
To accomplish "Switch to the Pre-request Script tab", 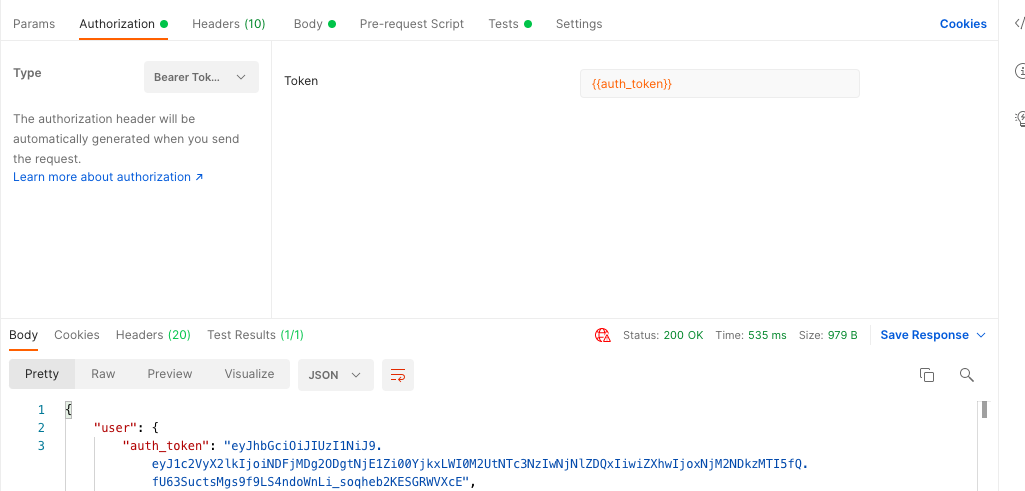I will [x=411, y=24].
